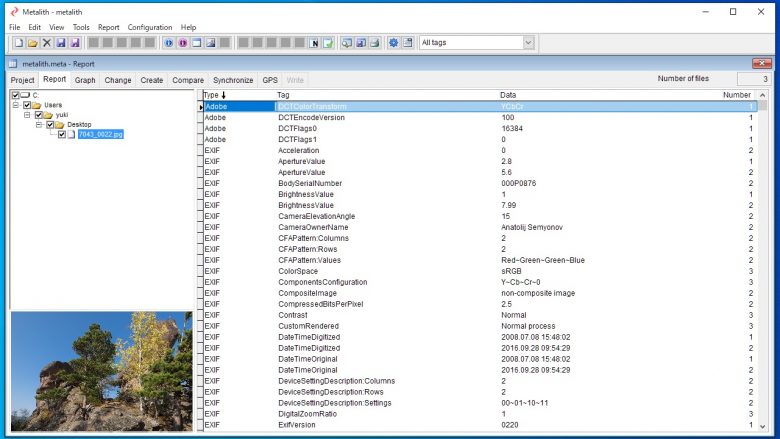Switch to the GPS tab
780x439 pixels.
(270, 80)
